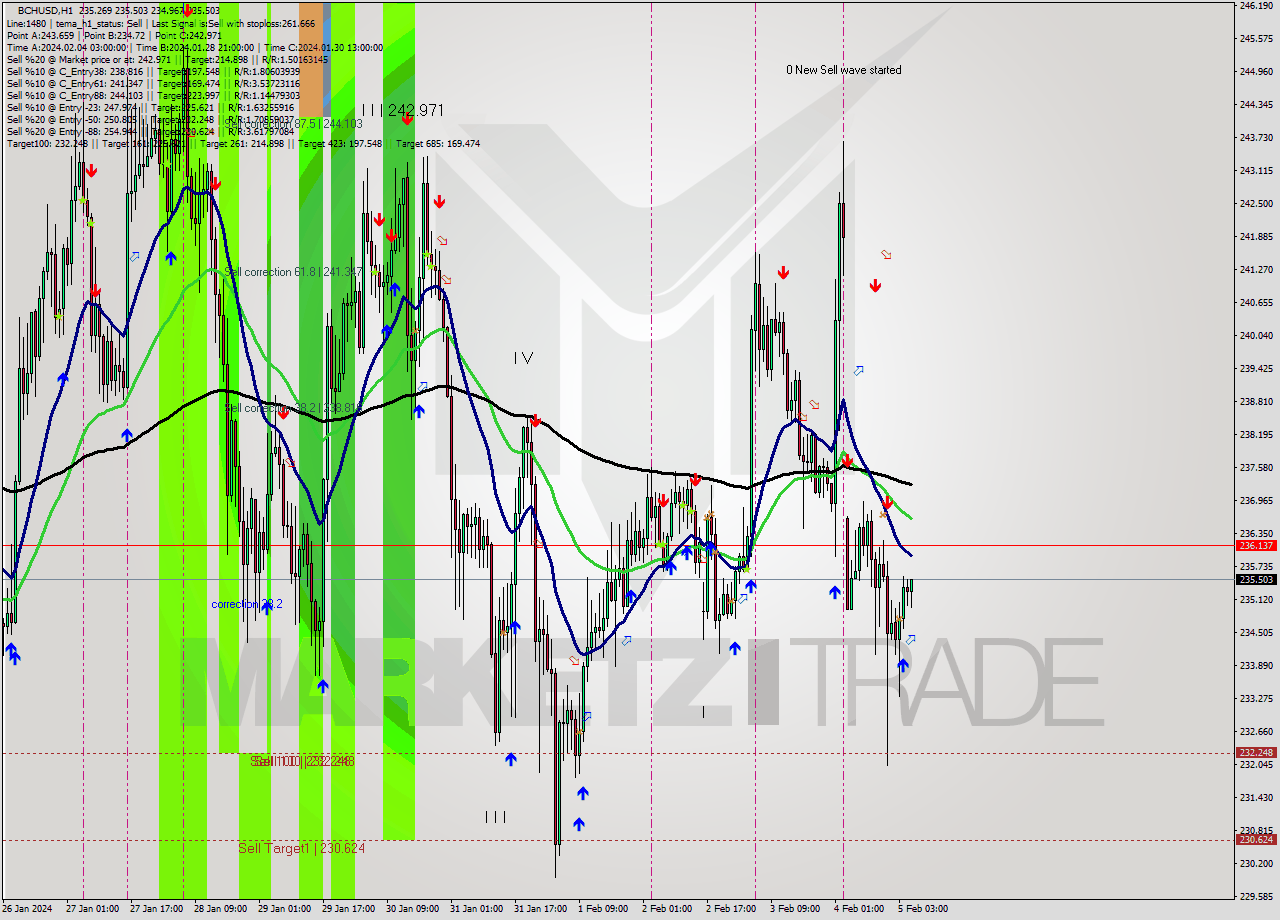The width and height of the screenshot is (1280, 920).
Task: Click the black 235.503 current price tag
Action: click(1256, 579)
